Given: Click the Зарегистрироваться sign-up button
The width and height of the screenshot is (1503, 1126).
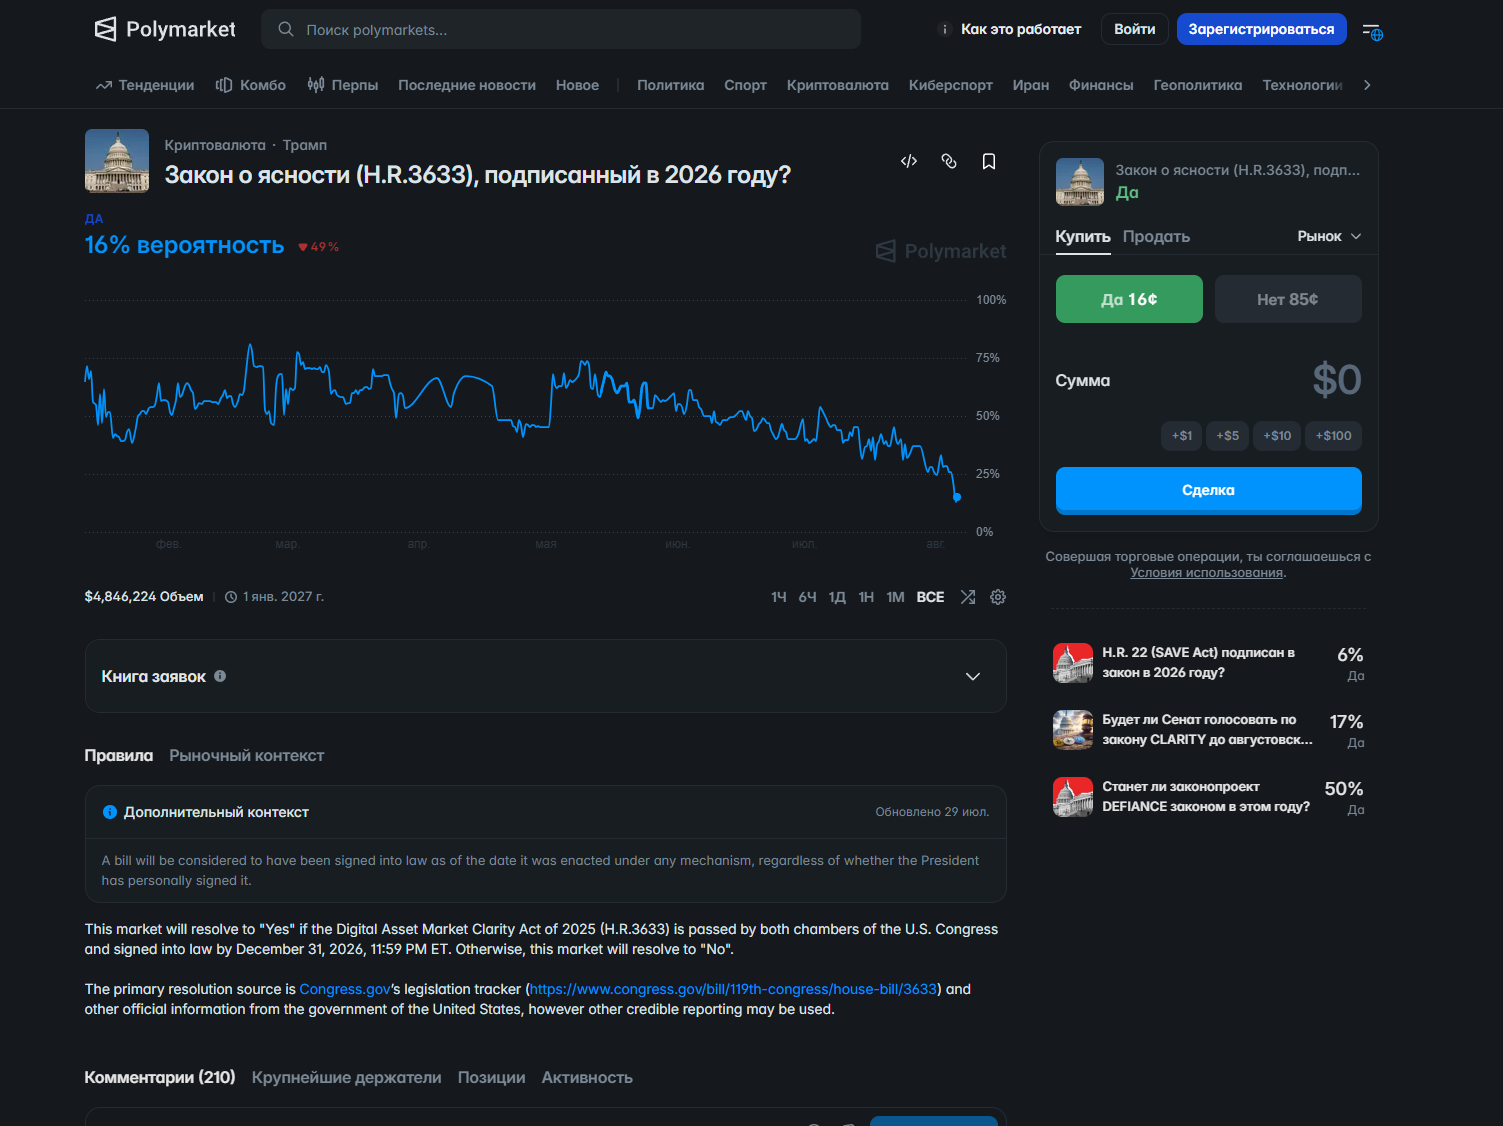Looking at the screenshot, I should (x=1262, y=29).
